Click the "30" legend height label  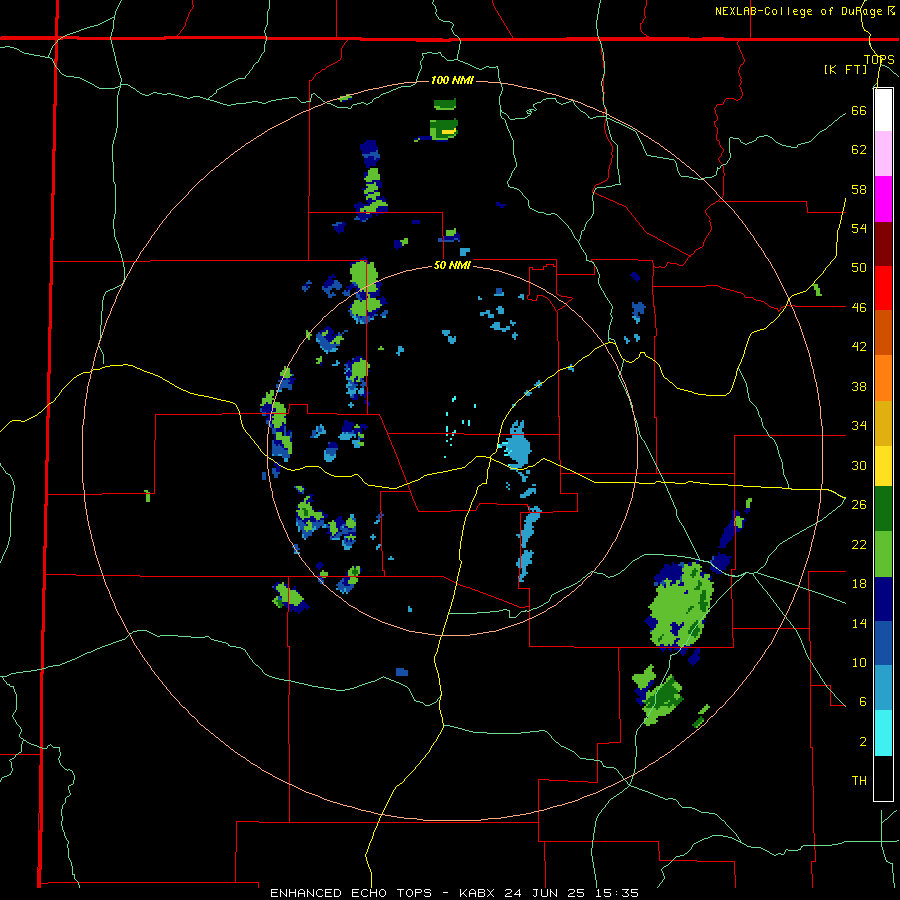click(859, 465)
